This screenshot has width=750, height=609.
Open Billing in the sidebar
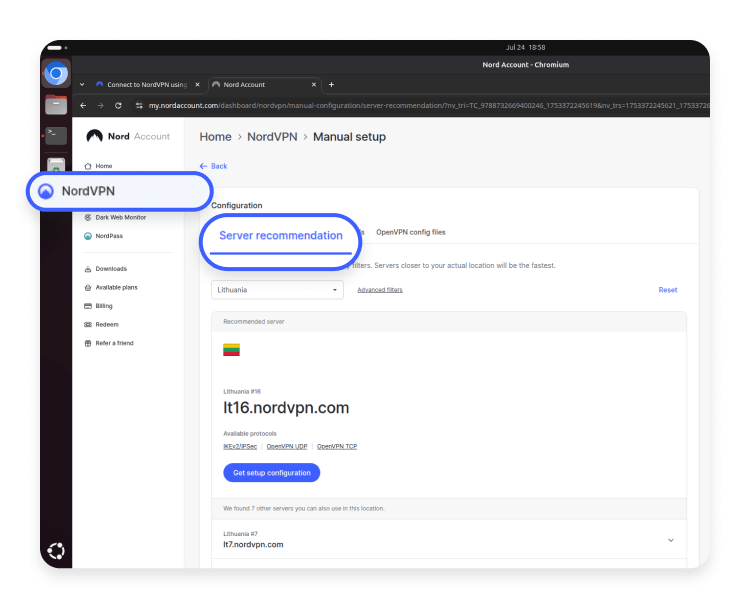pos(99,306)
